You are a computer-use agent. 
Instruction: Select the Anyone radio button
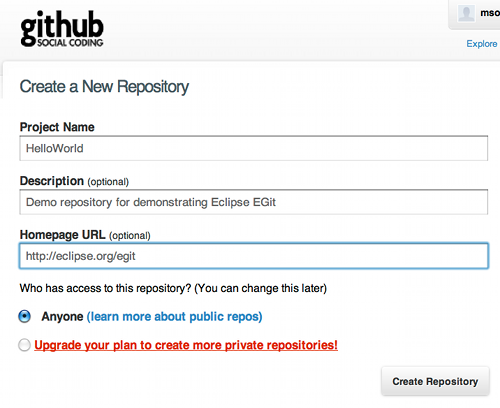point(24,316)
